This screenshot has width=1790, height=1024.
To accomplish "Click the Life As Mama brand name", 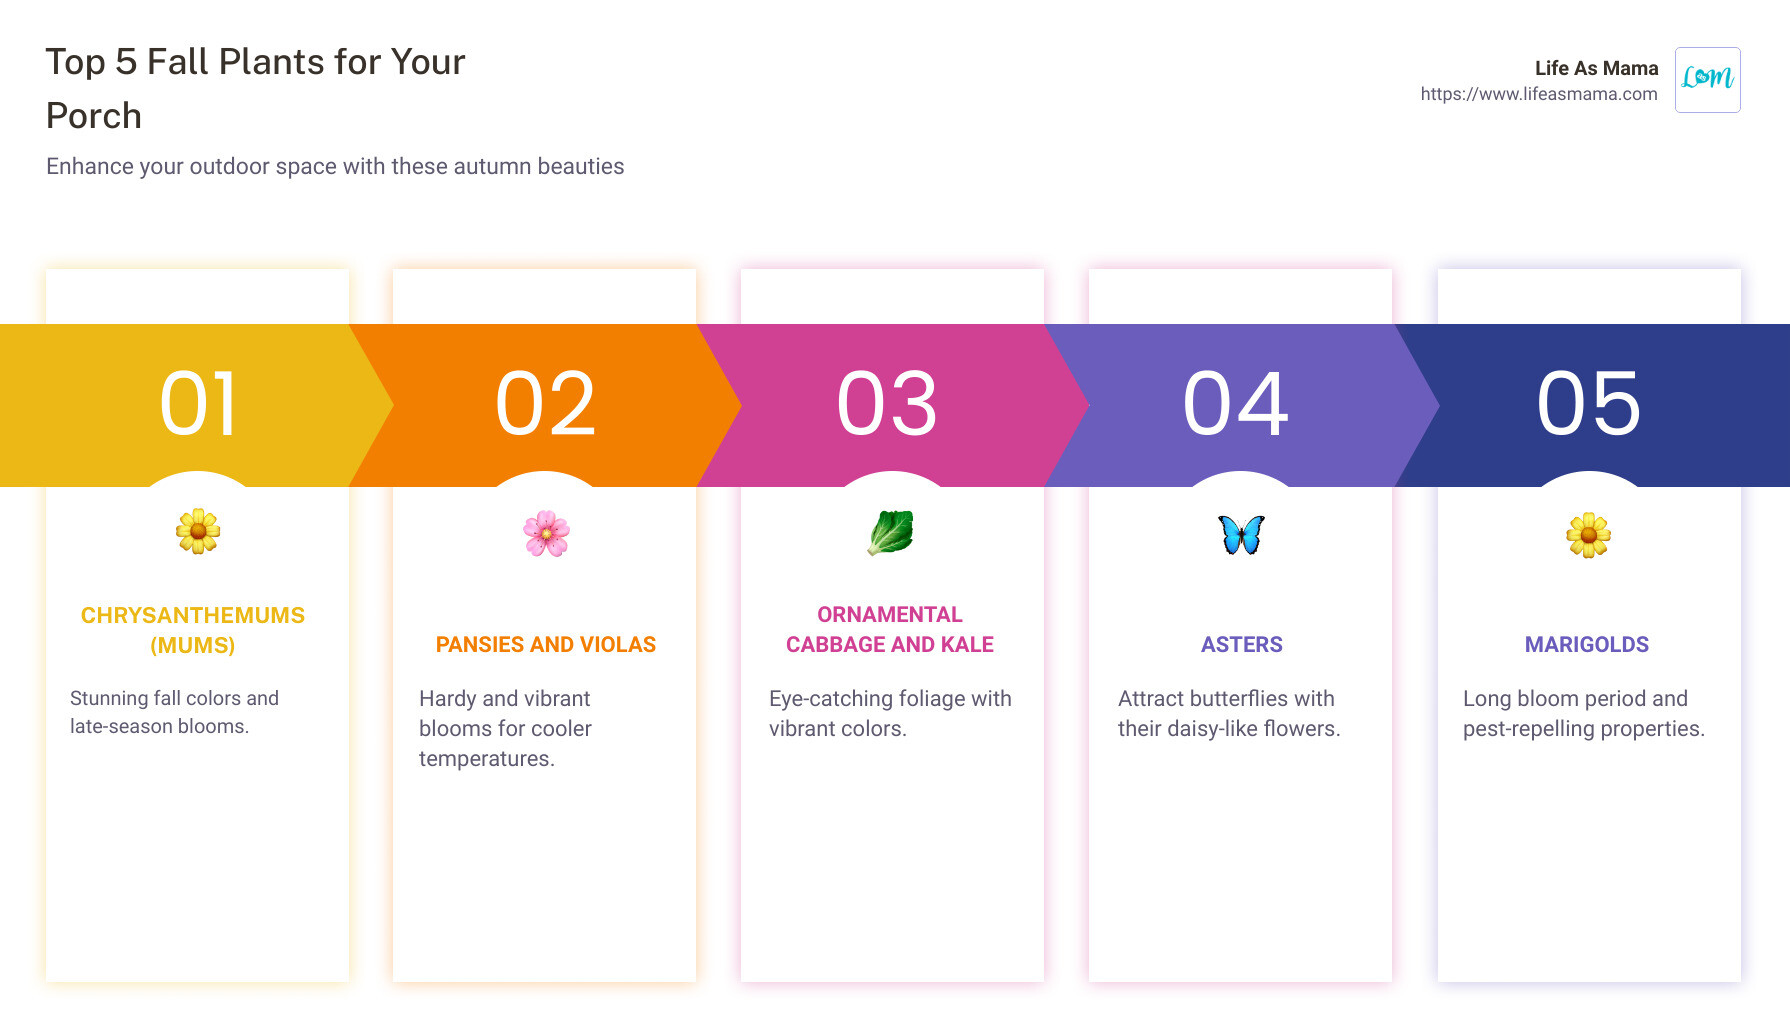I will (1596, 68).
